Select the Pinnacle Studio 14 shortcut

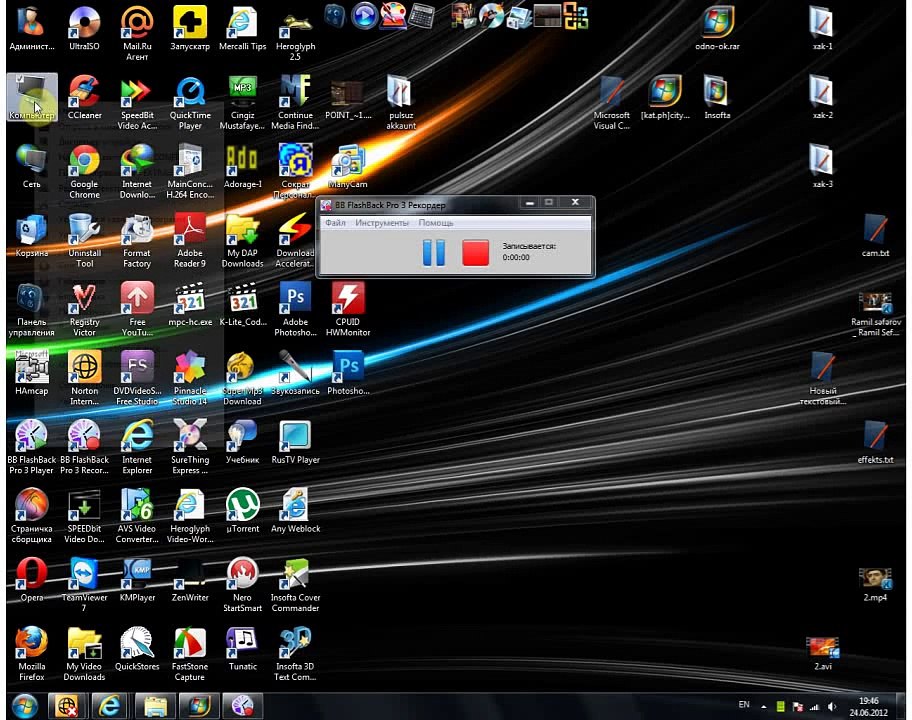tap(190, 378)
